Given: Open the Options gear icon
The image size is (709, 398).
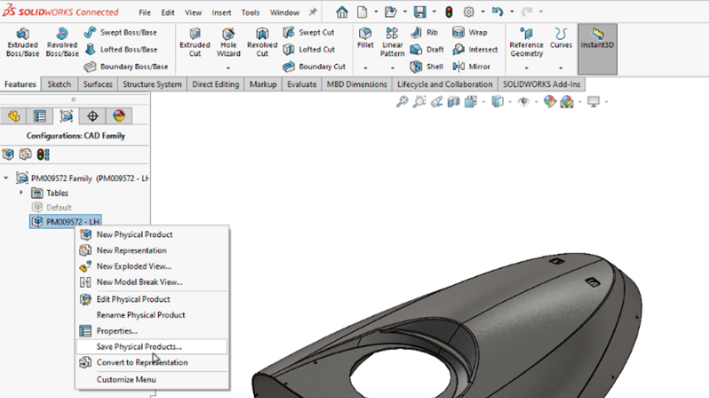Looking at the screenshot, I should coord(469,12).
